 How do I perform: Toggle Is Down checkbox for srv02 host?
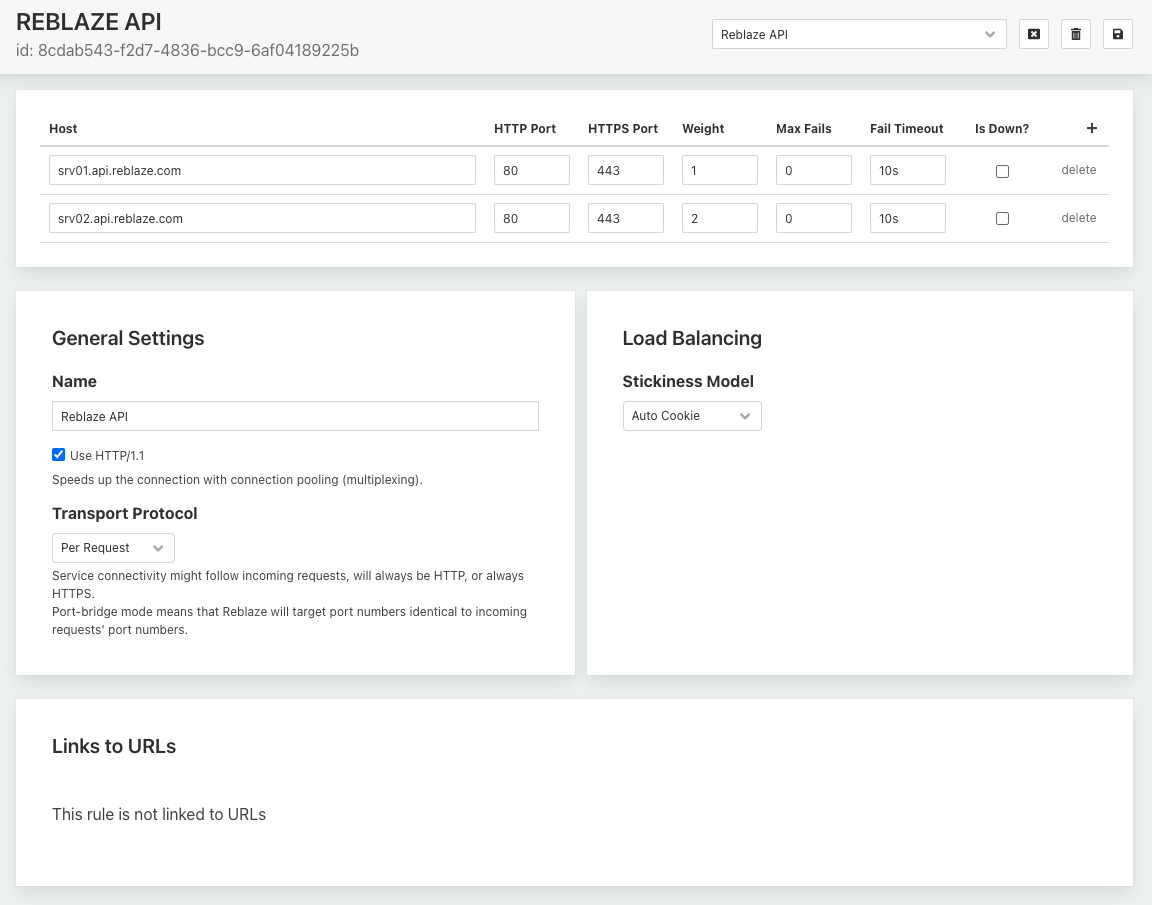(x=1002, y=219)
